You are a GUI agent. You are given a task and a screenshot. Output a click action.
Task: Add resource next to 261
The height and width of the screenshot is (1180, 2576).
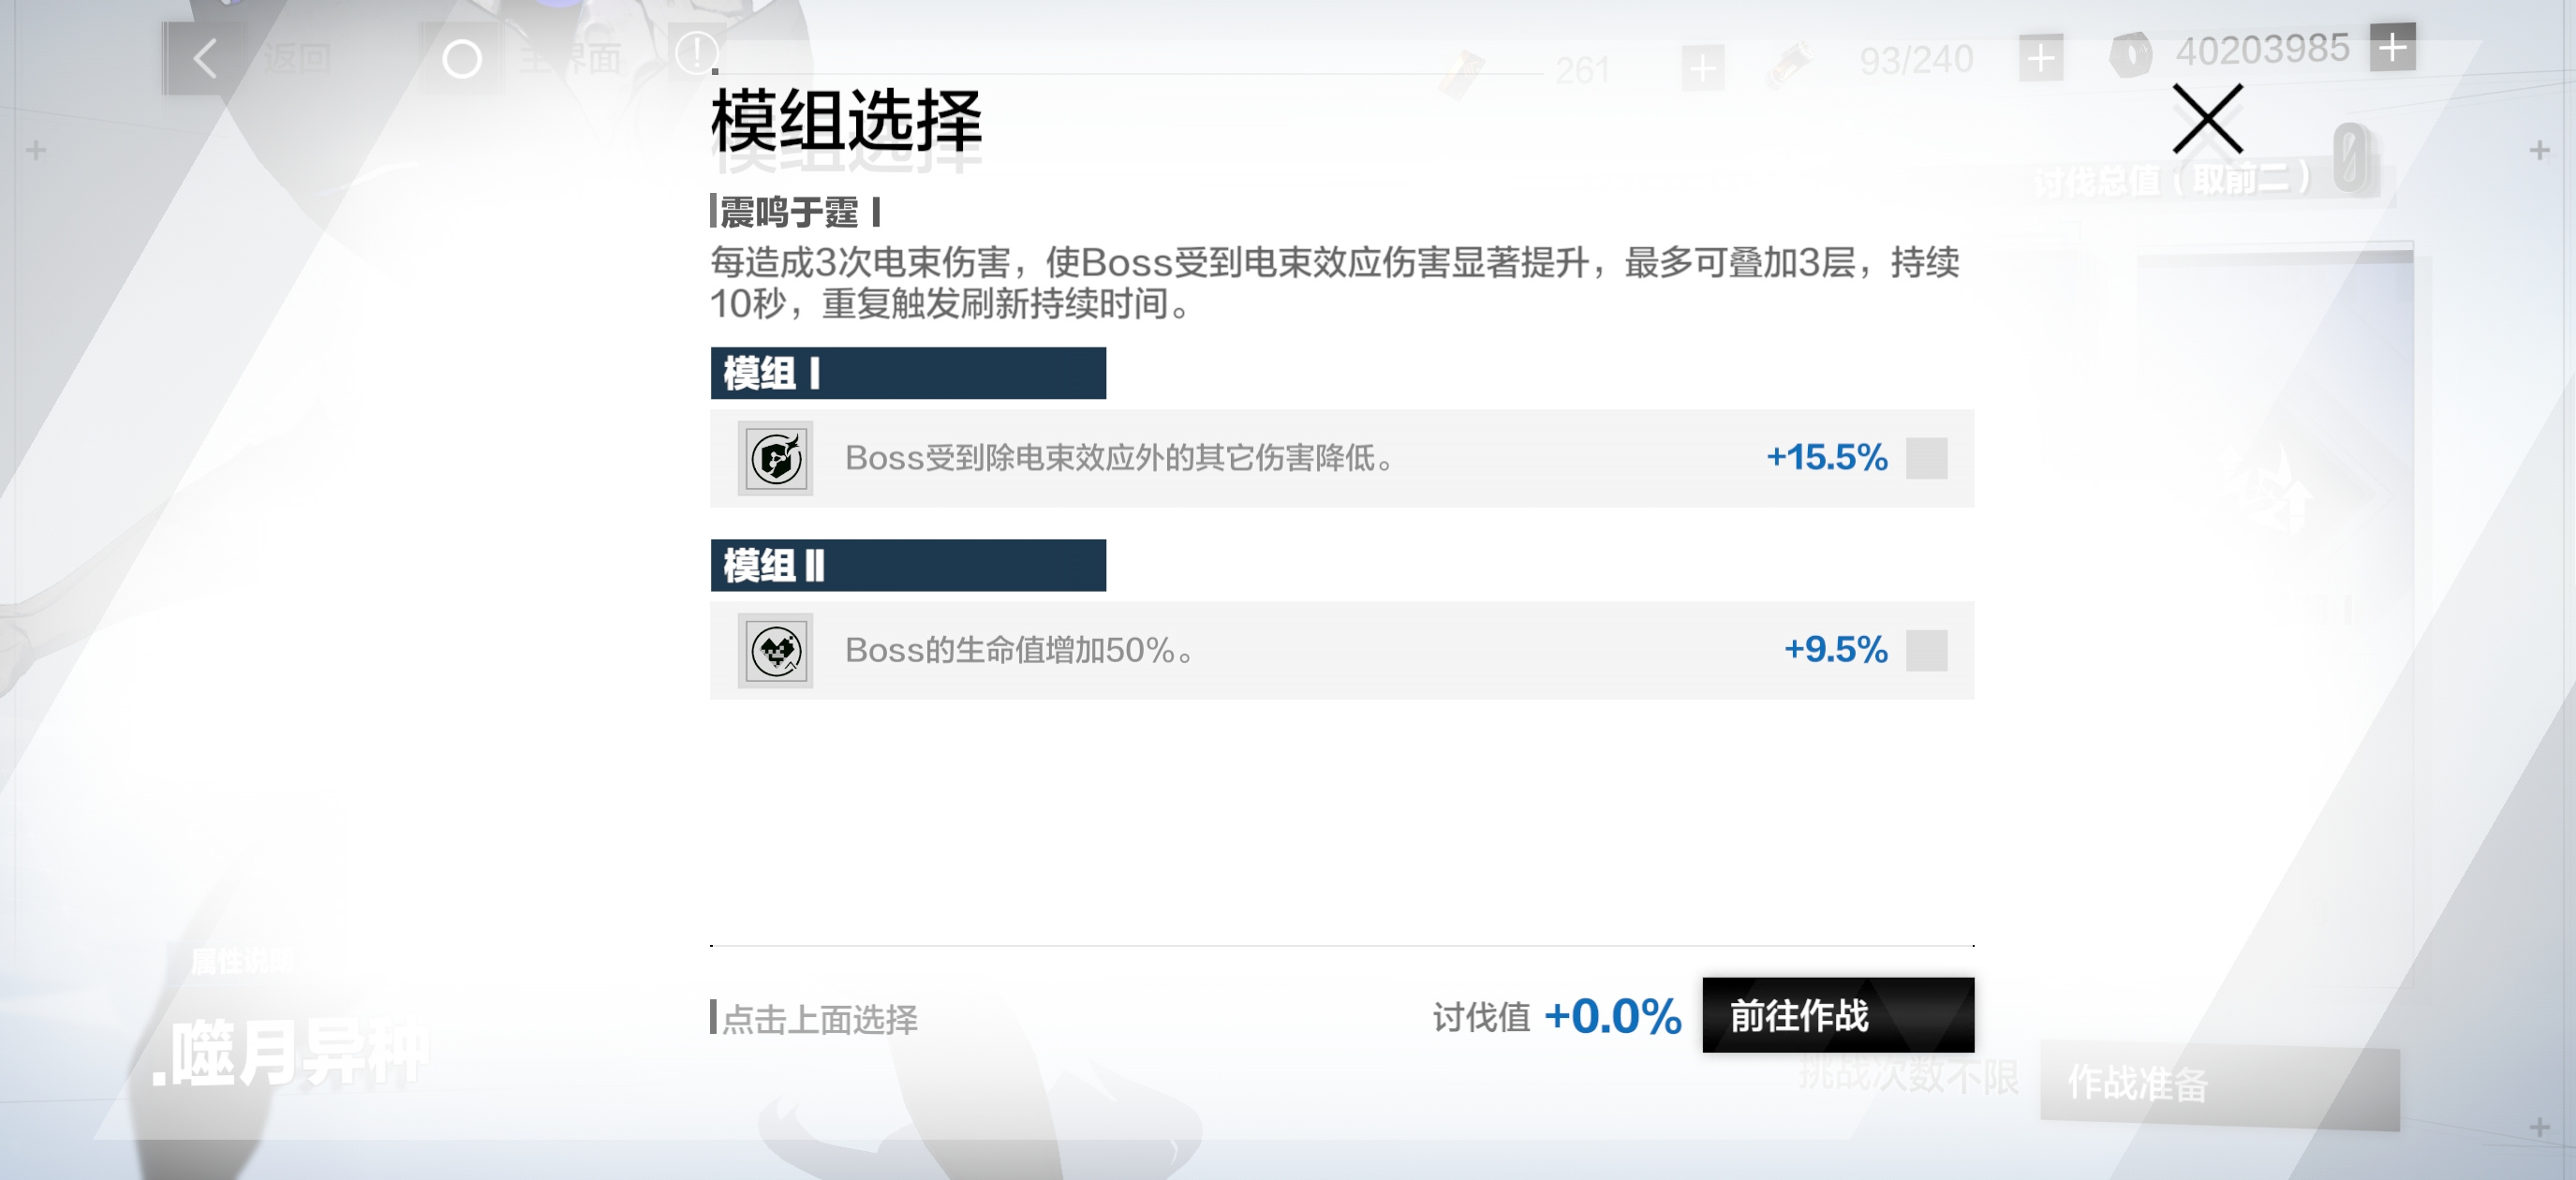coord(1702,68)
